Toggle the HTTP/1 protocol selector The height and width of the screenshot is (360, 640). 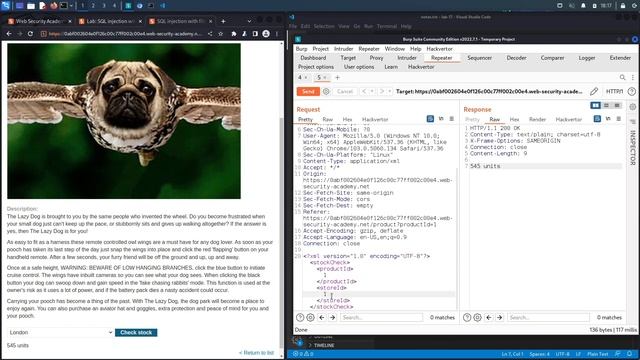614,91
